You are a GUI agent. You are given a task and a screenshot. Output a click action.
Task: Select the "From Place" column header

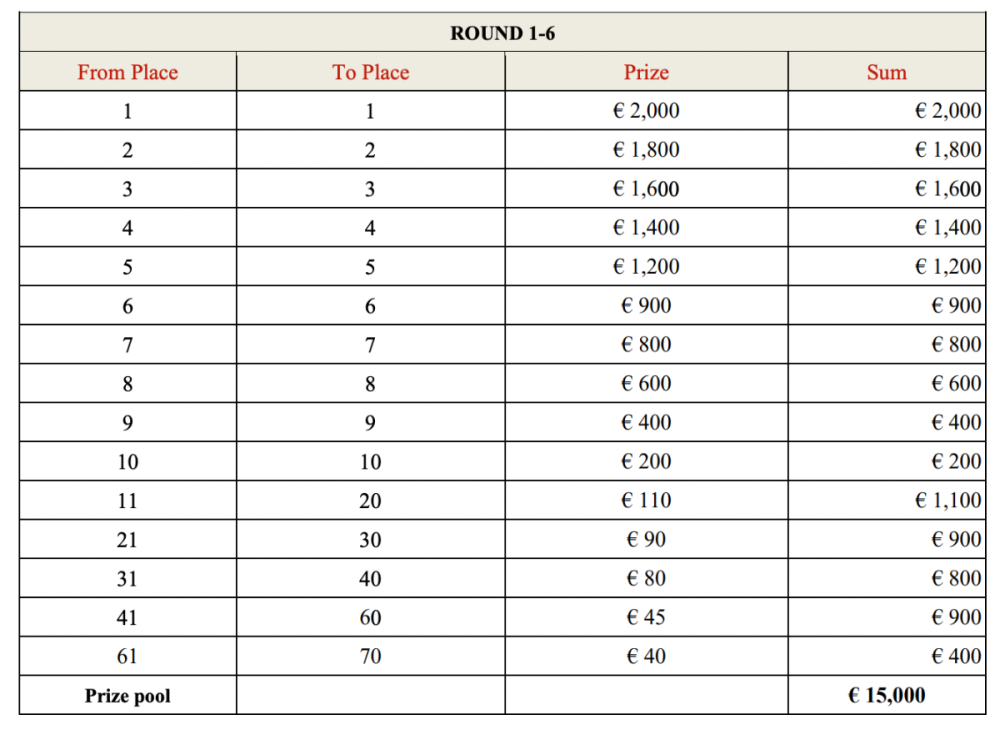tap(127, 72)
